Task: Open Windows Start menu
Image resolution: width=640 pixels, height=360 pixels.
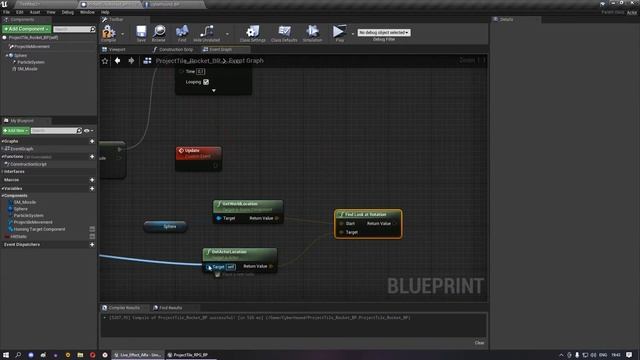Action: coord(6,355)
